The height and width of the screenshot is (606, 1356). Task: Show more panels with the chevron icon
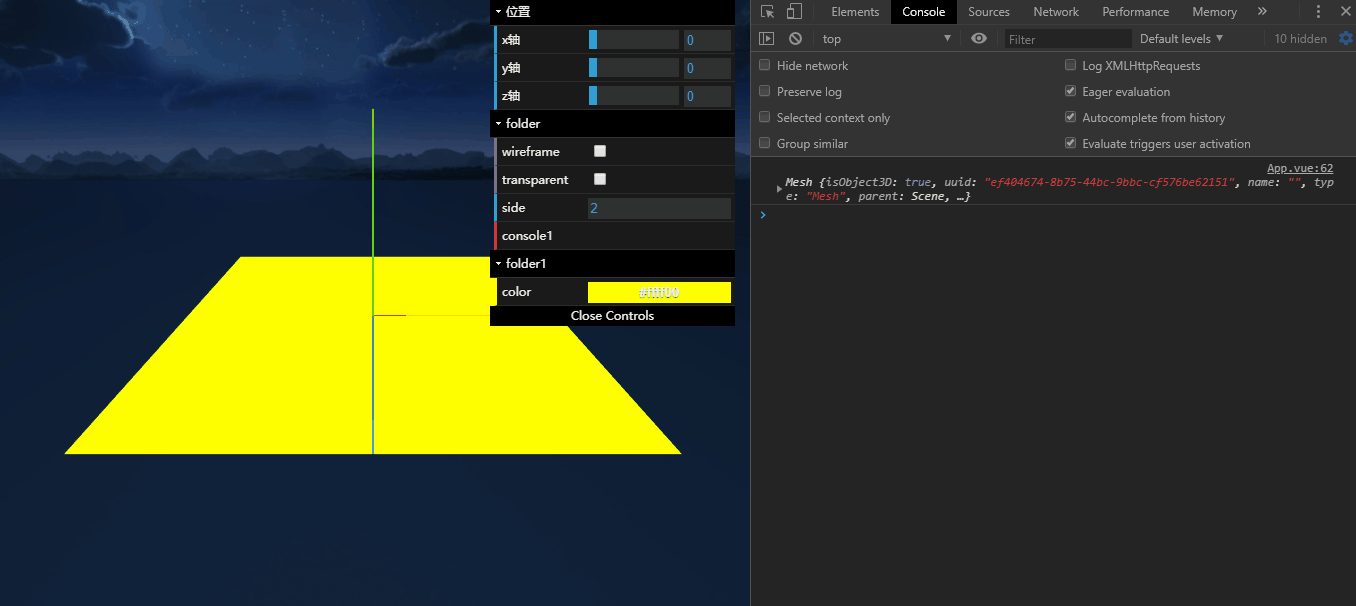coord(1262,11)
